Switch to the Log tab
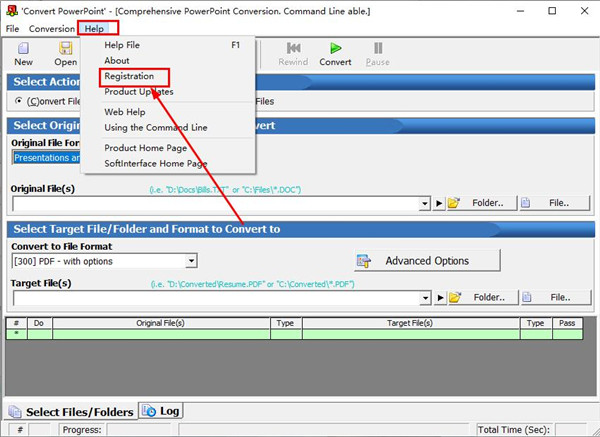Image resolution: width=600 pixels, height=437 pixels. tap(161, 411)
